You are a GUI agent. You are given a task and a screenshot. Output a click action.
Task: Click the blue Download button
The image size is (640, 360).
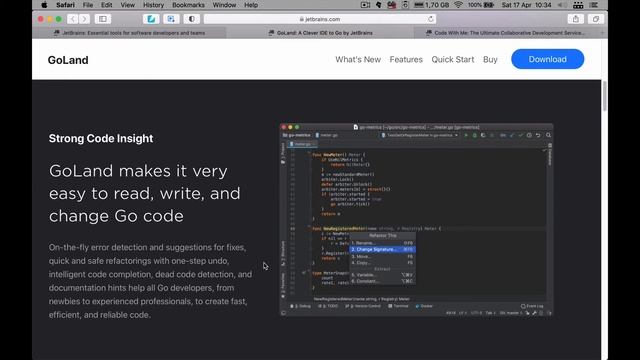547,59
